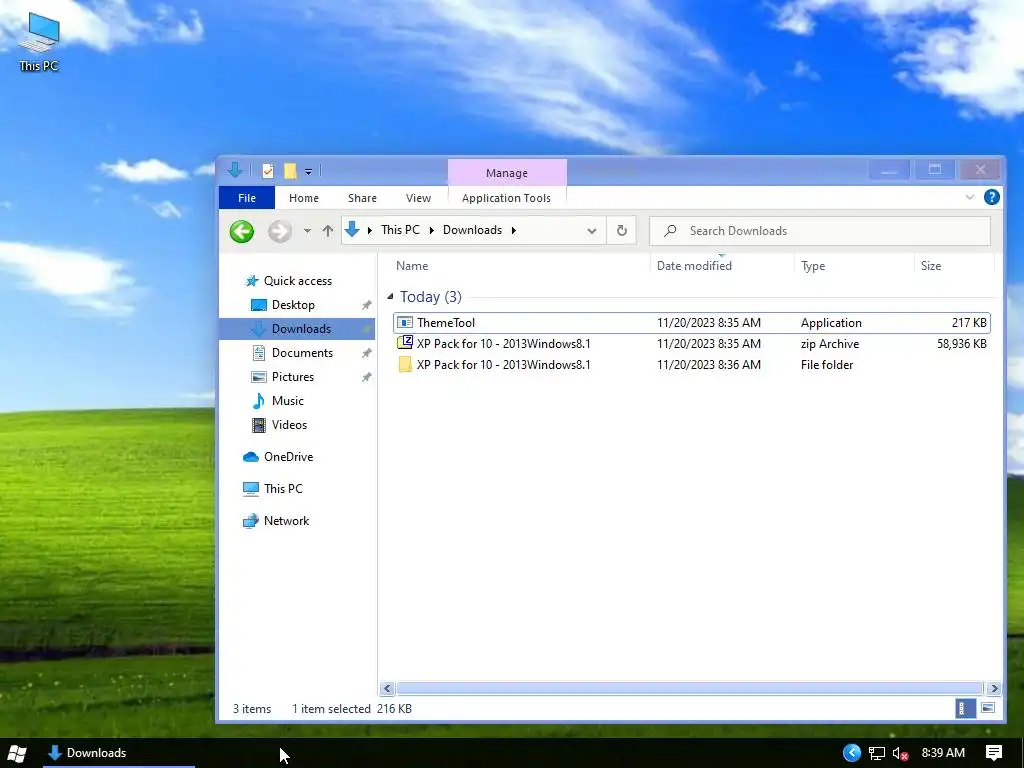Image resolution: width=1024 pixels, height=768 pixels.
Task: Unpin Desktop using its pin icon
Action: tap(366, 305)
